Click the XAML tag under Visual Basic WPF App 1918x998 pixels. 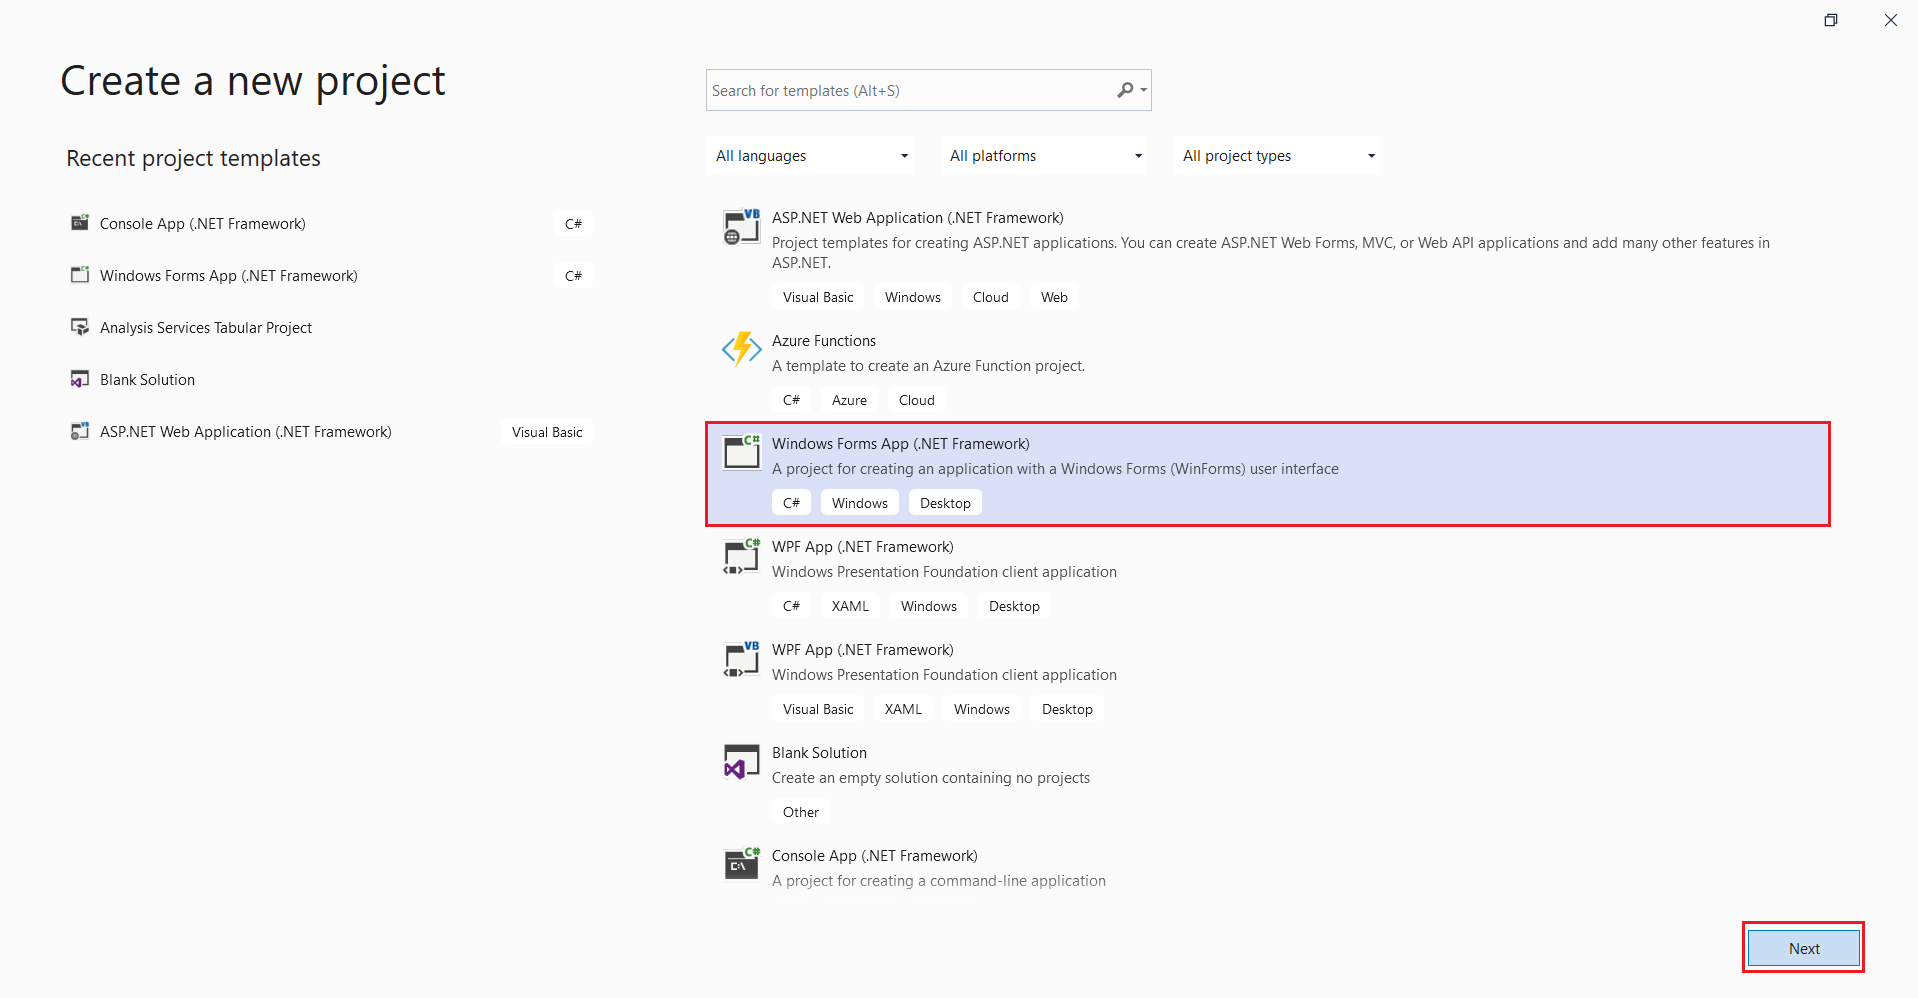[x=903, y=709]
